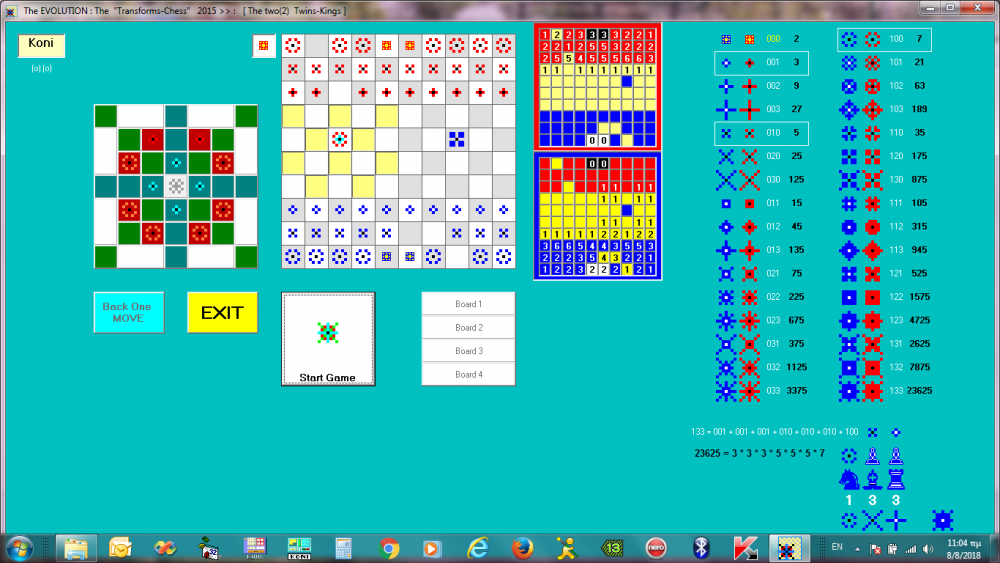1000x563 pixels.
Task: Click the blue cross icon in the 003 legend row
Action: [726, 110]
